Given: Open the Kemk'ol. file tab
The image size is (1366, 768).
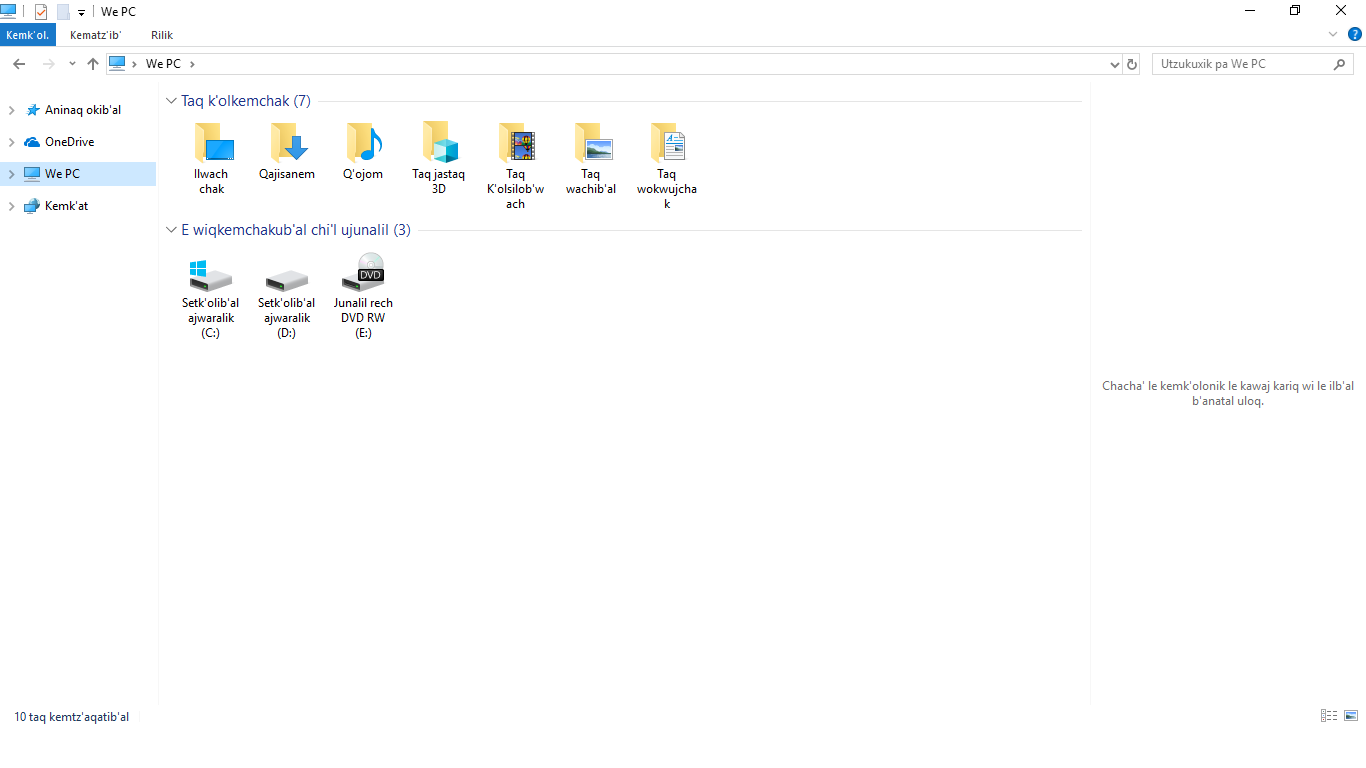Looking at the screenshot, I should click(x=28, y=35).
